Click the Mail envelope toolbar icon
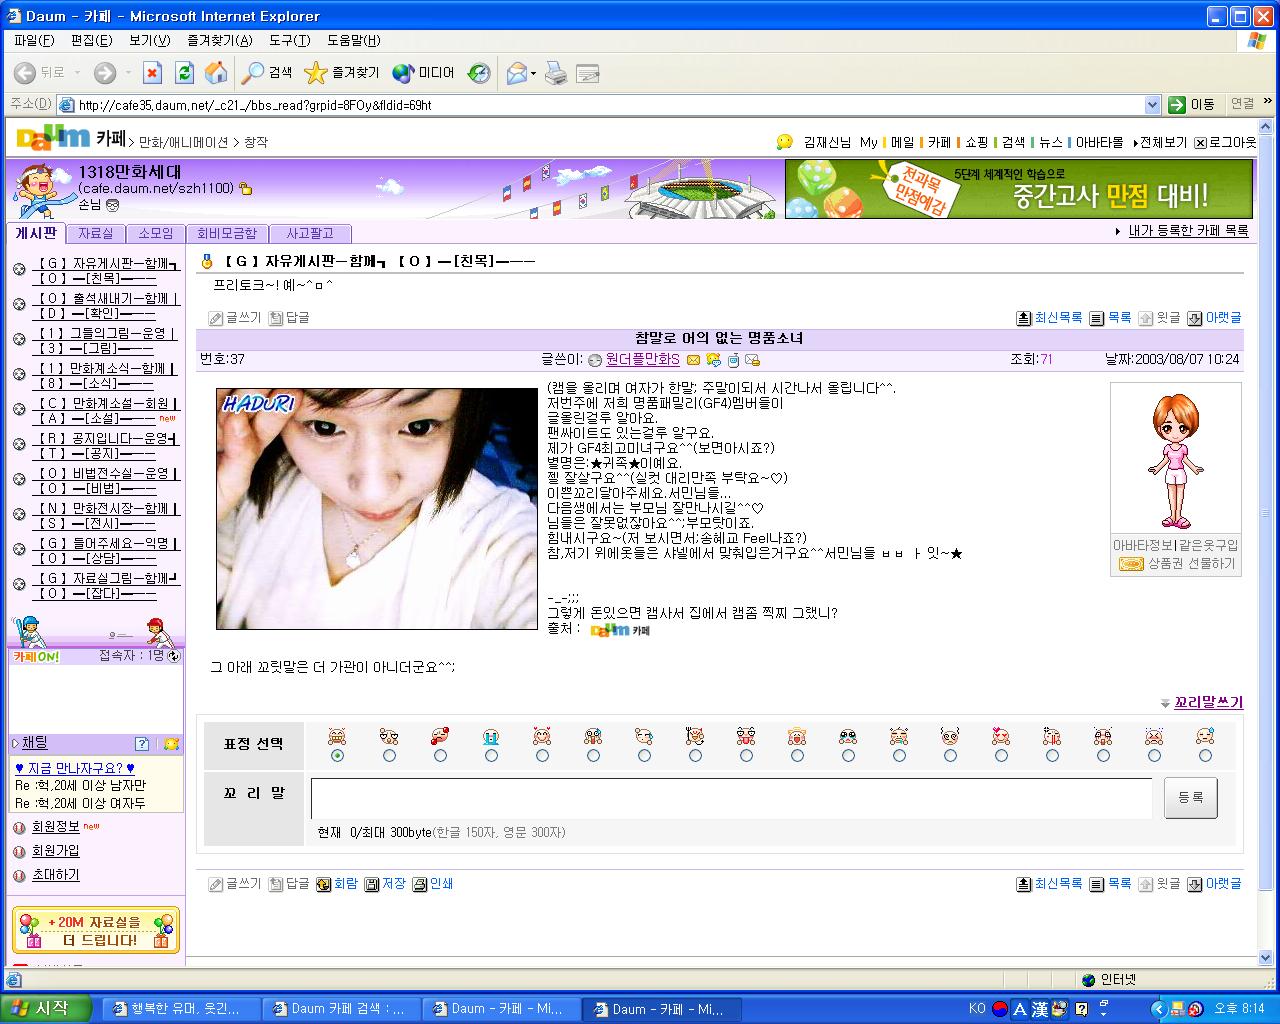The image size is (1280, 1024). point(516,72)
